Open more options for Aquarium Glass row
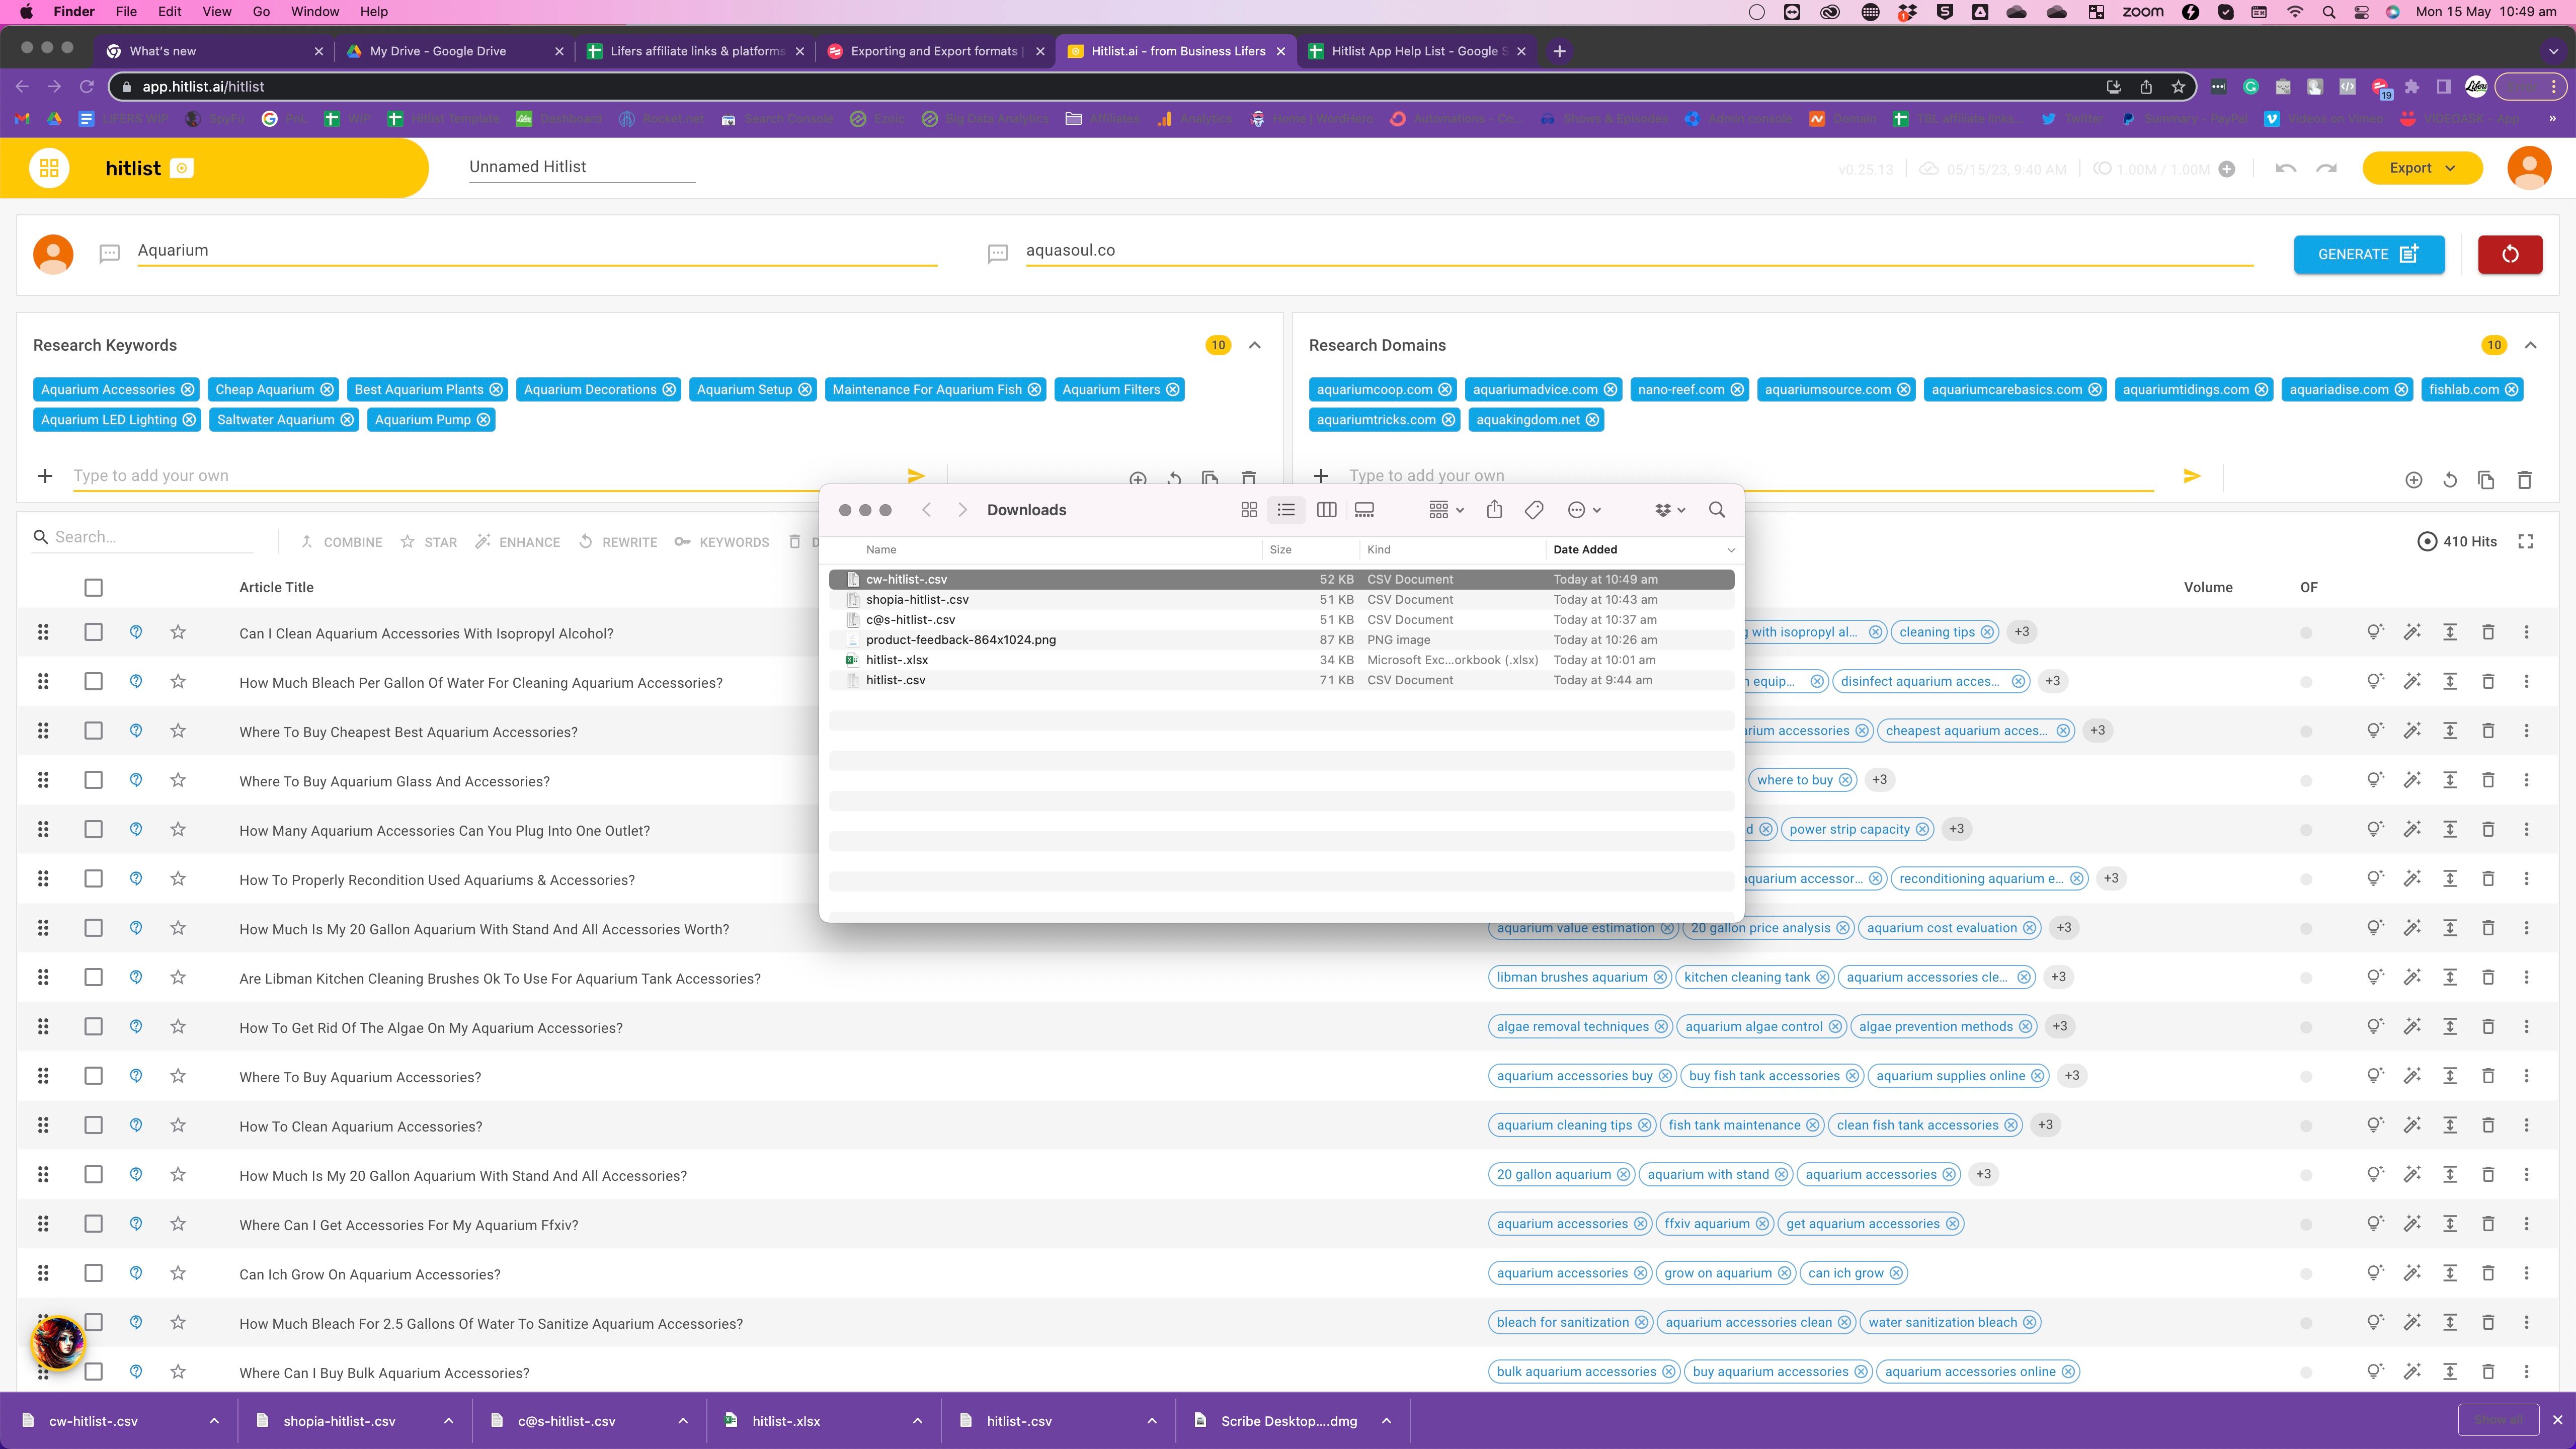 [x=2526, y=780]
